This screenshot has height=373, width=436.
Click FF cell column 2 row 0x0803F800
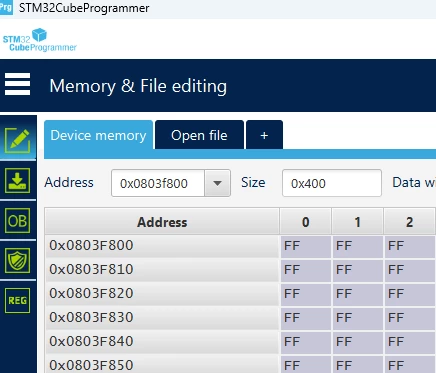(x=410, y=246)
